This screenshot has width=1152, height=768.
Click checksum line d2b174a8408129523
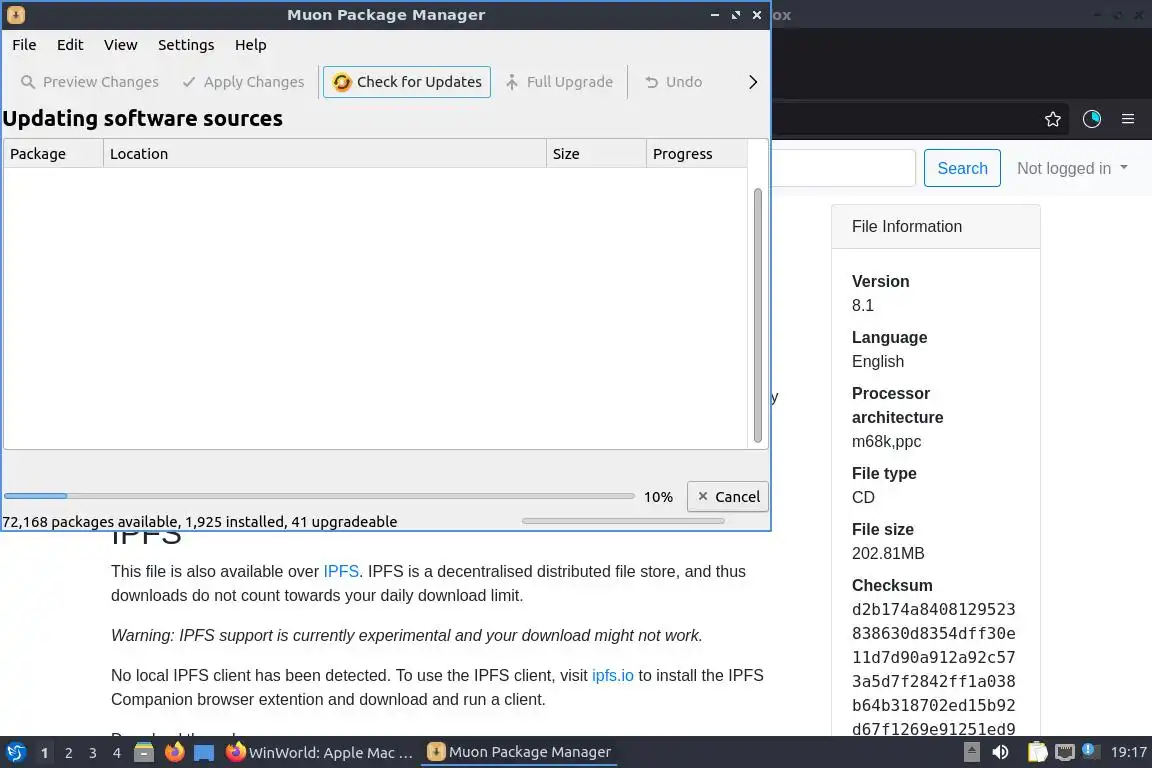[x=933, y=610]
